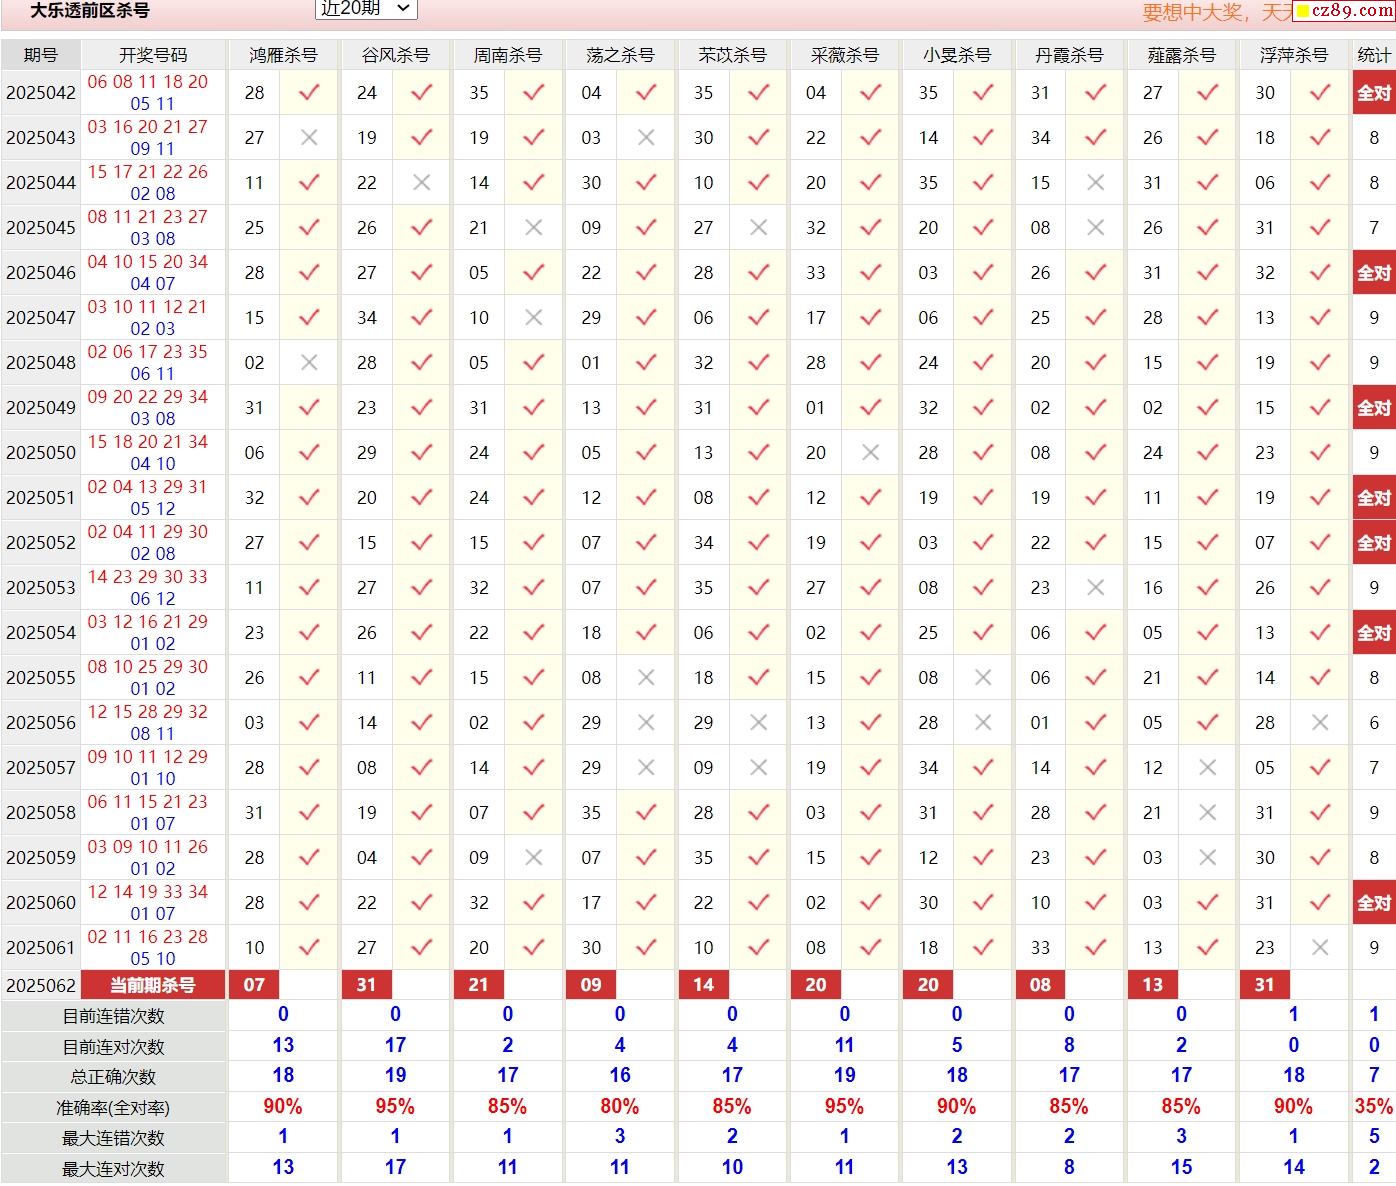Click the 开奖号码 column header
The width and height of the screenshot is (1396, 1186).
[153, 55]
